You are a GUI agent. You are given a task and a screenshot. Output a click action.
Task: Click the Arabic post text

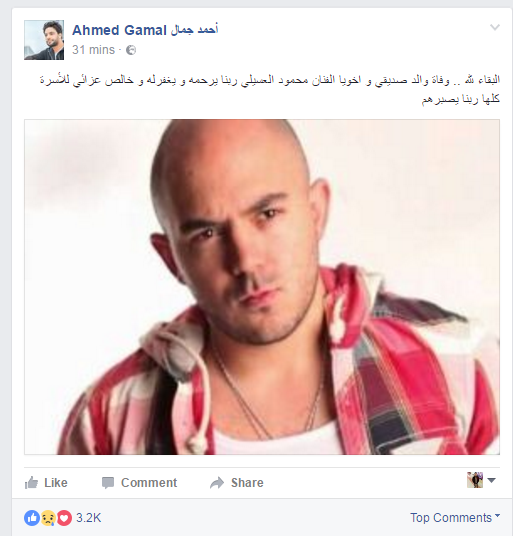270,89
